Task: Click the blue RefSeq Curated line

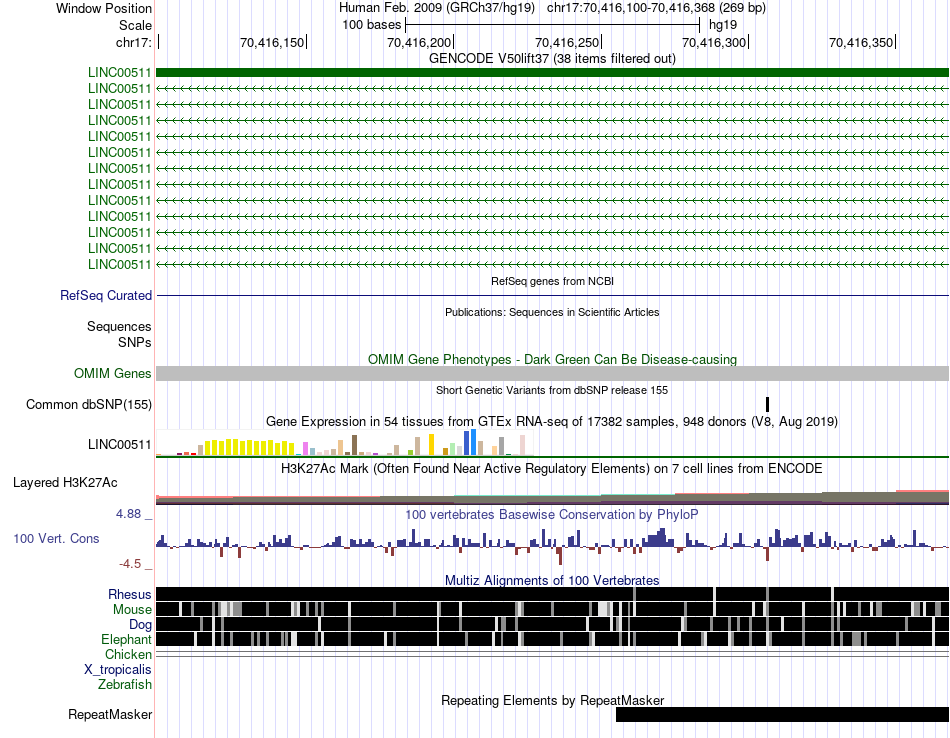Action: pos(553,296)
